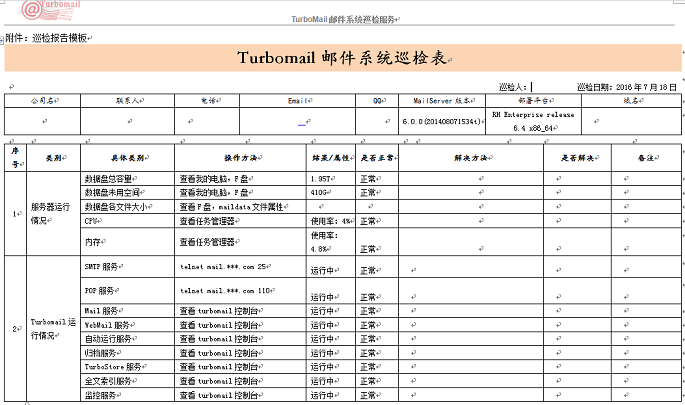Select the 域名 header cell
This screenshot has width=685, height=405.
click(x=631, y=100)
